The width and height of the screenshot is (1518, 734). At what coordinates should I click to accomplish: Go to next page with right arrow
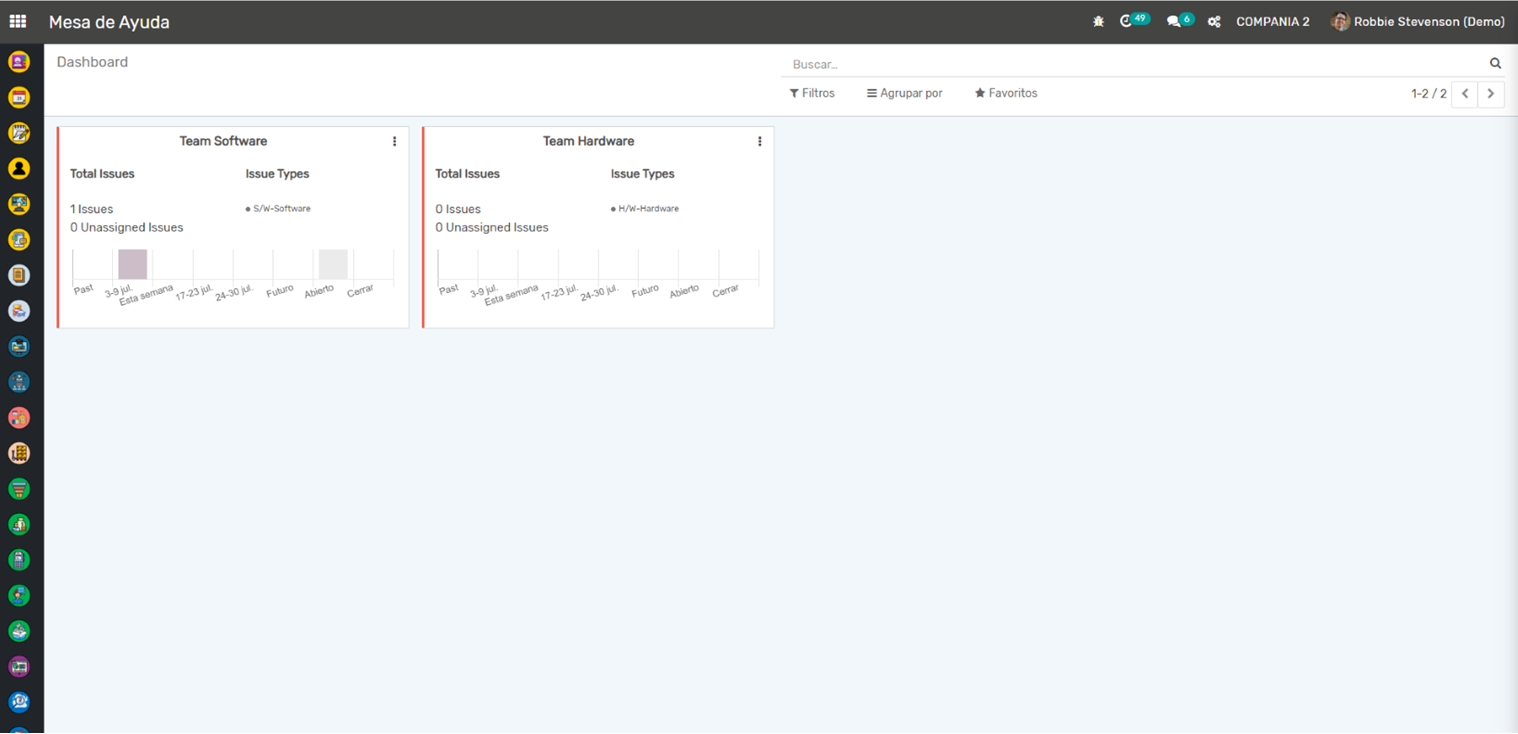point(1490,94)
